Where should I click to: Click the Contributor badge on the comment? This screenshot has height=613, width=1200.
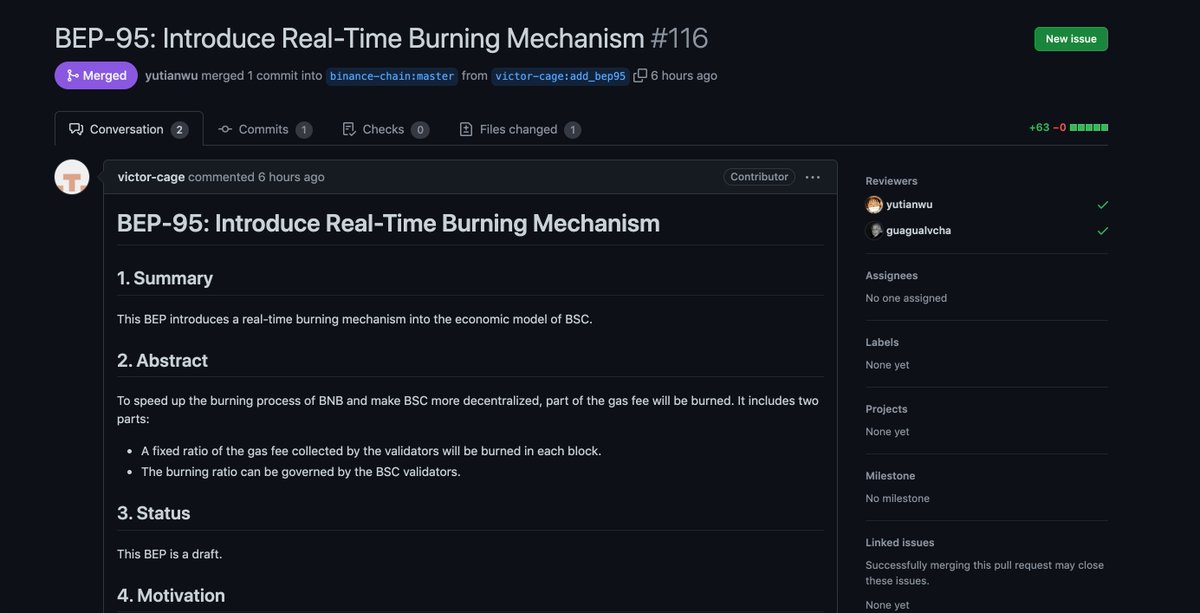(758, 176)
